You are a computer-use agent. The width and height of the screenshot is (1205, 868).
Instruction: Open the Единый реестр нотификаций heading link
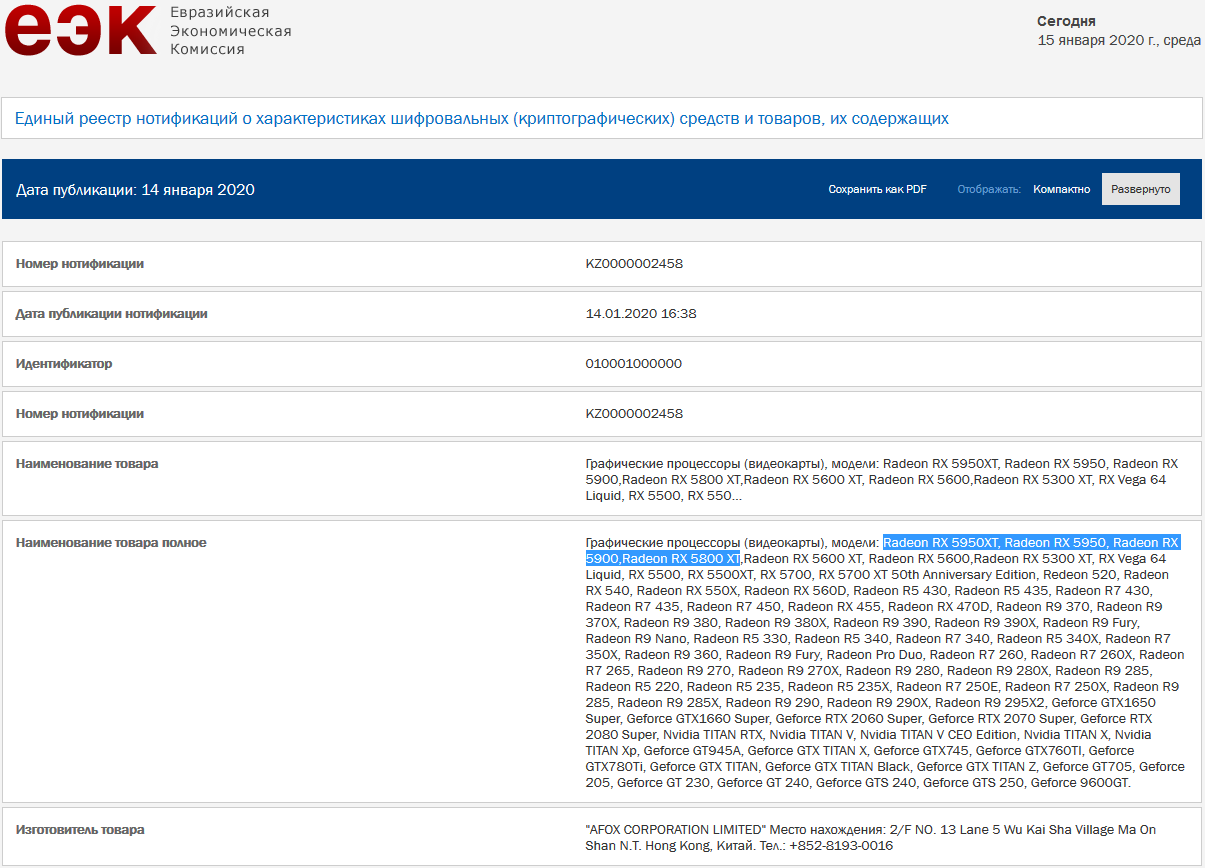(x=482, y=119)
